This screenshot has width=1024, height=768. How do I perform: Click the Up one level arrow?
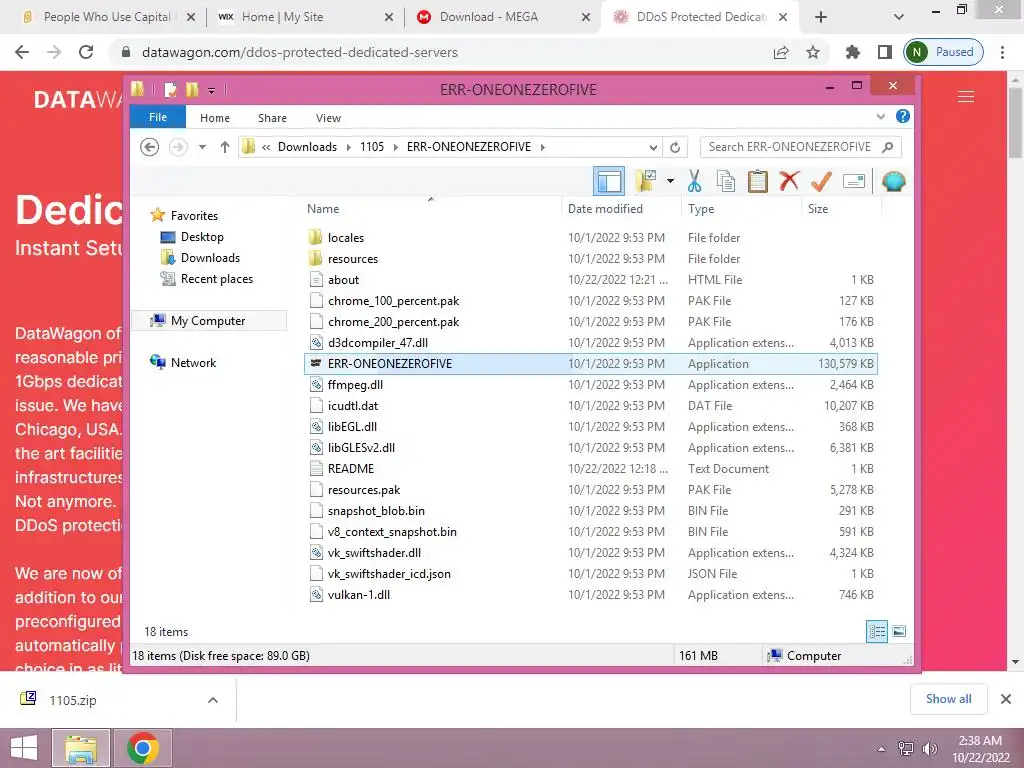(x=225, y=147)
